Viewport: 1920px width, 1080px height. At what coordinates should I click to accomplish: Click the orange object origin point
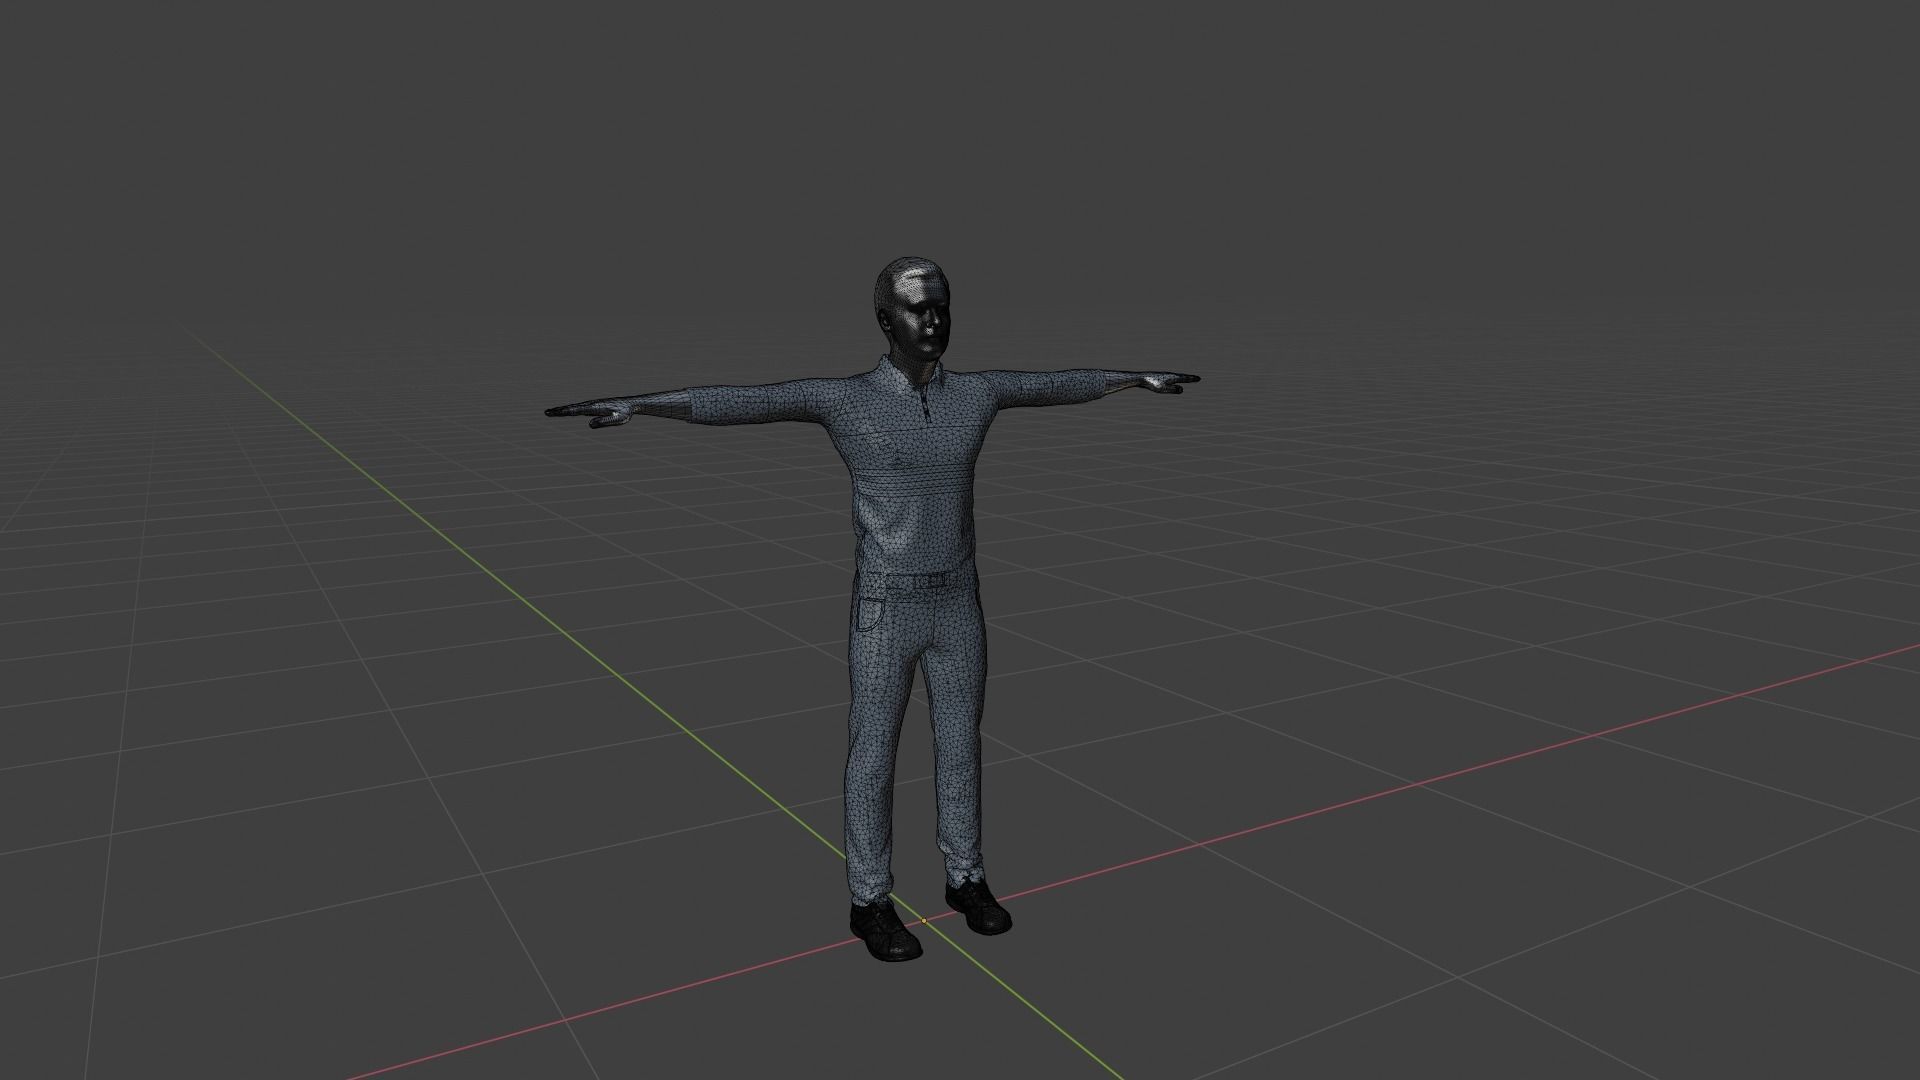(923, 920)
